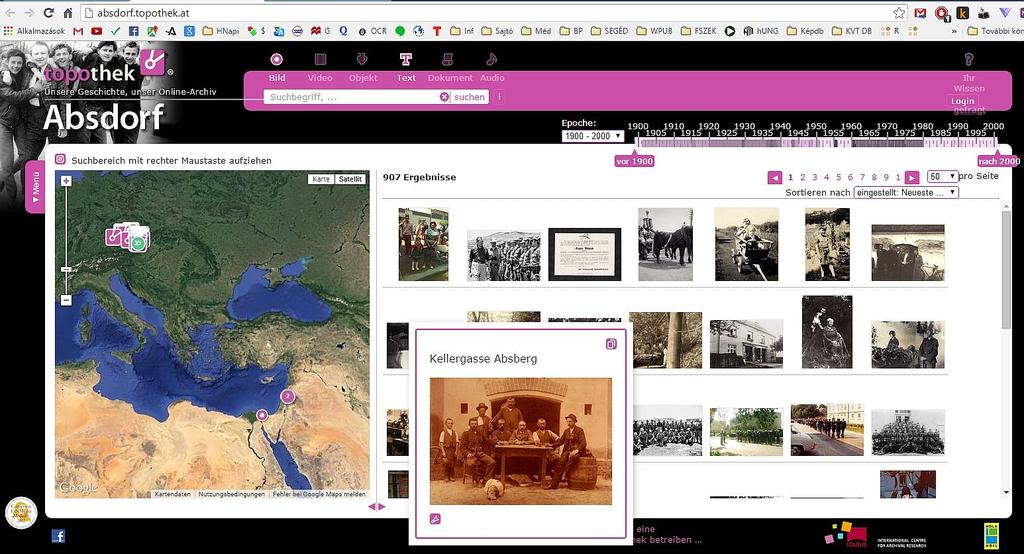
Task: Open the browser home button
Action: 68,12
